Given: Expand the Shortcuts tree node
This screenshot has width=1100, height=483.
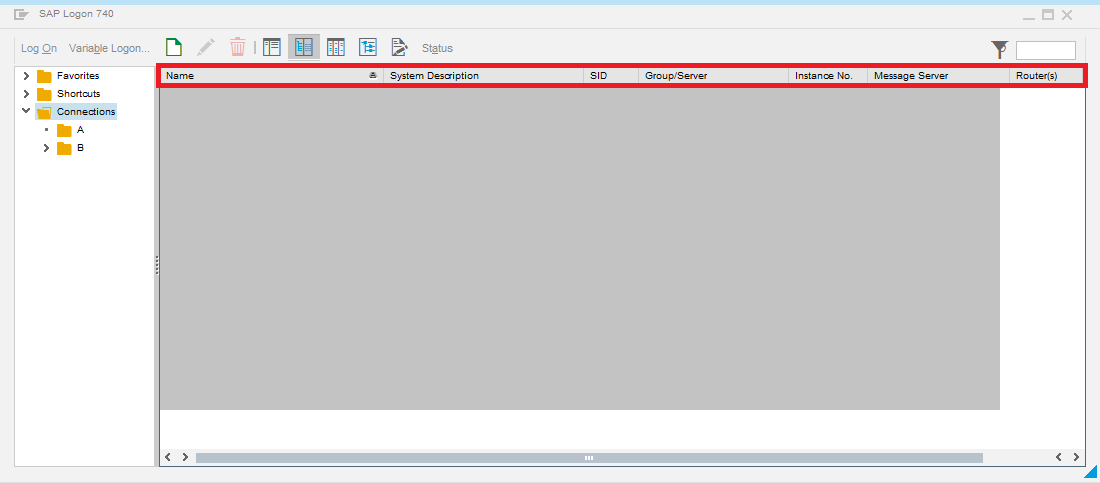Looking at the screenshot, I should pyautogui.click(x=27, y=94).
